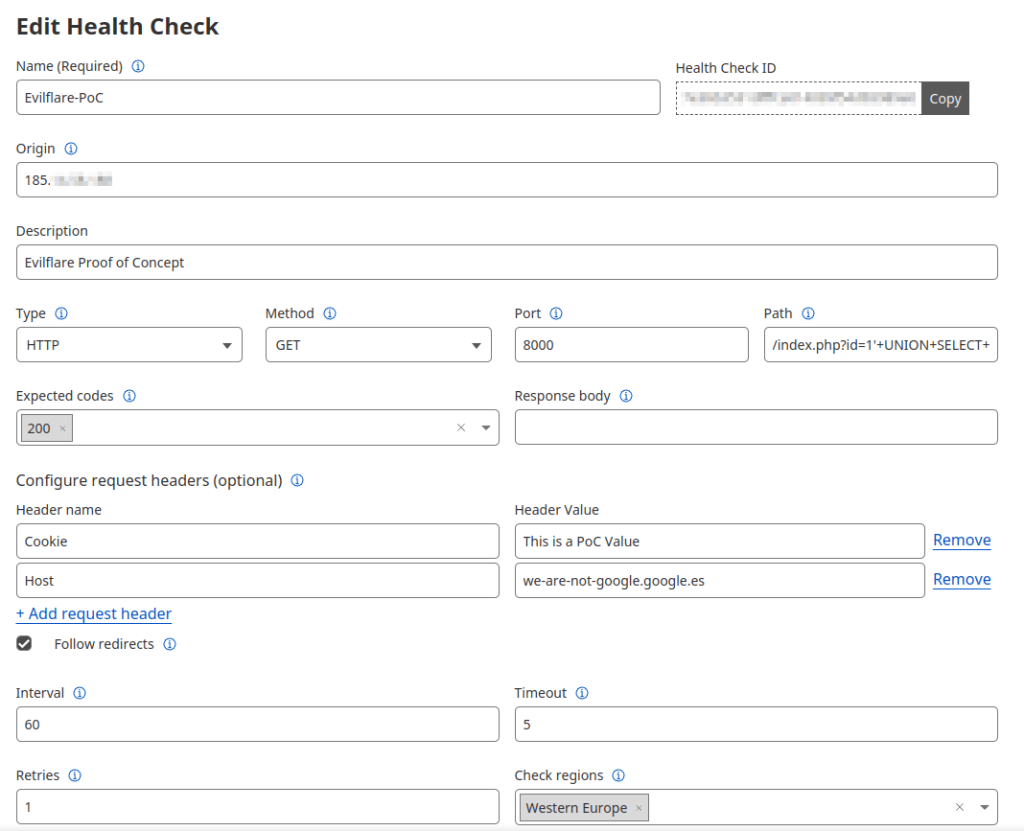Expand the Expected codes dropdown arrow
Image resolution: width=1024 pixels, height=831 pixels.
click(486, 428)
